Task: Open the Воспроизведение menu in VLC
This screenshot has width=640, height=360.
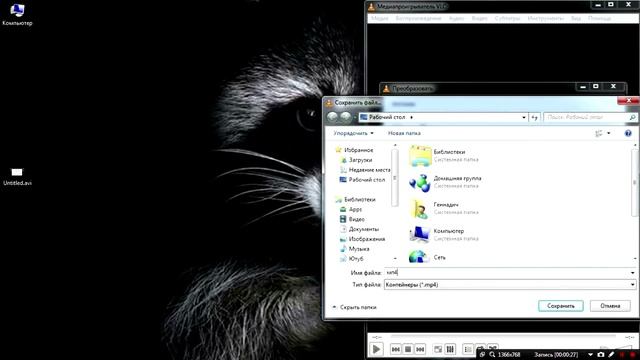Action: [418, 18]
